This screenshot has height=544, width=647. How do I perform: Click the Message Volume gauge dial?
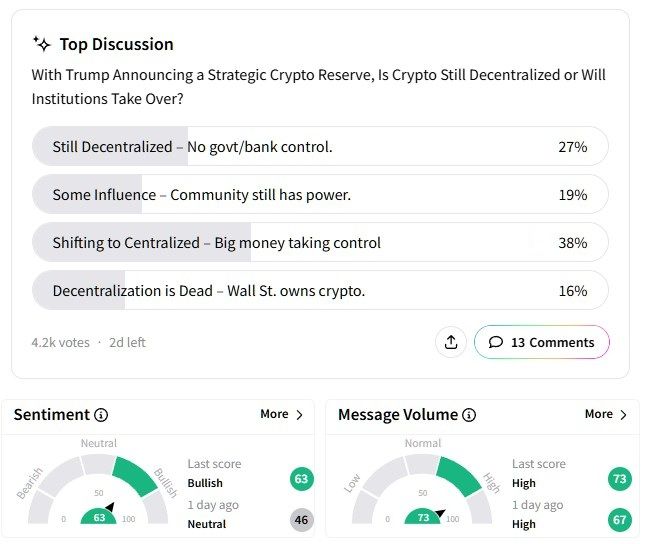click(x=422, y=490)
